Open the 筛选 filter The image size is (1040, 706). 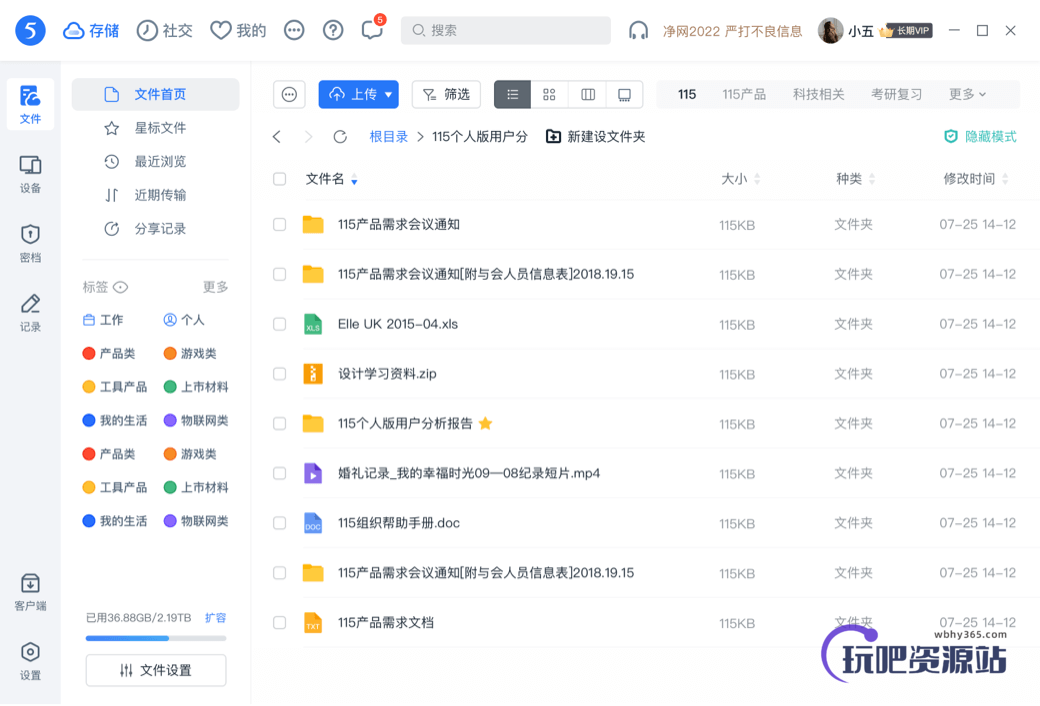point(446,94)
